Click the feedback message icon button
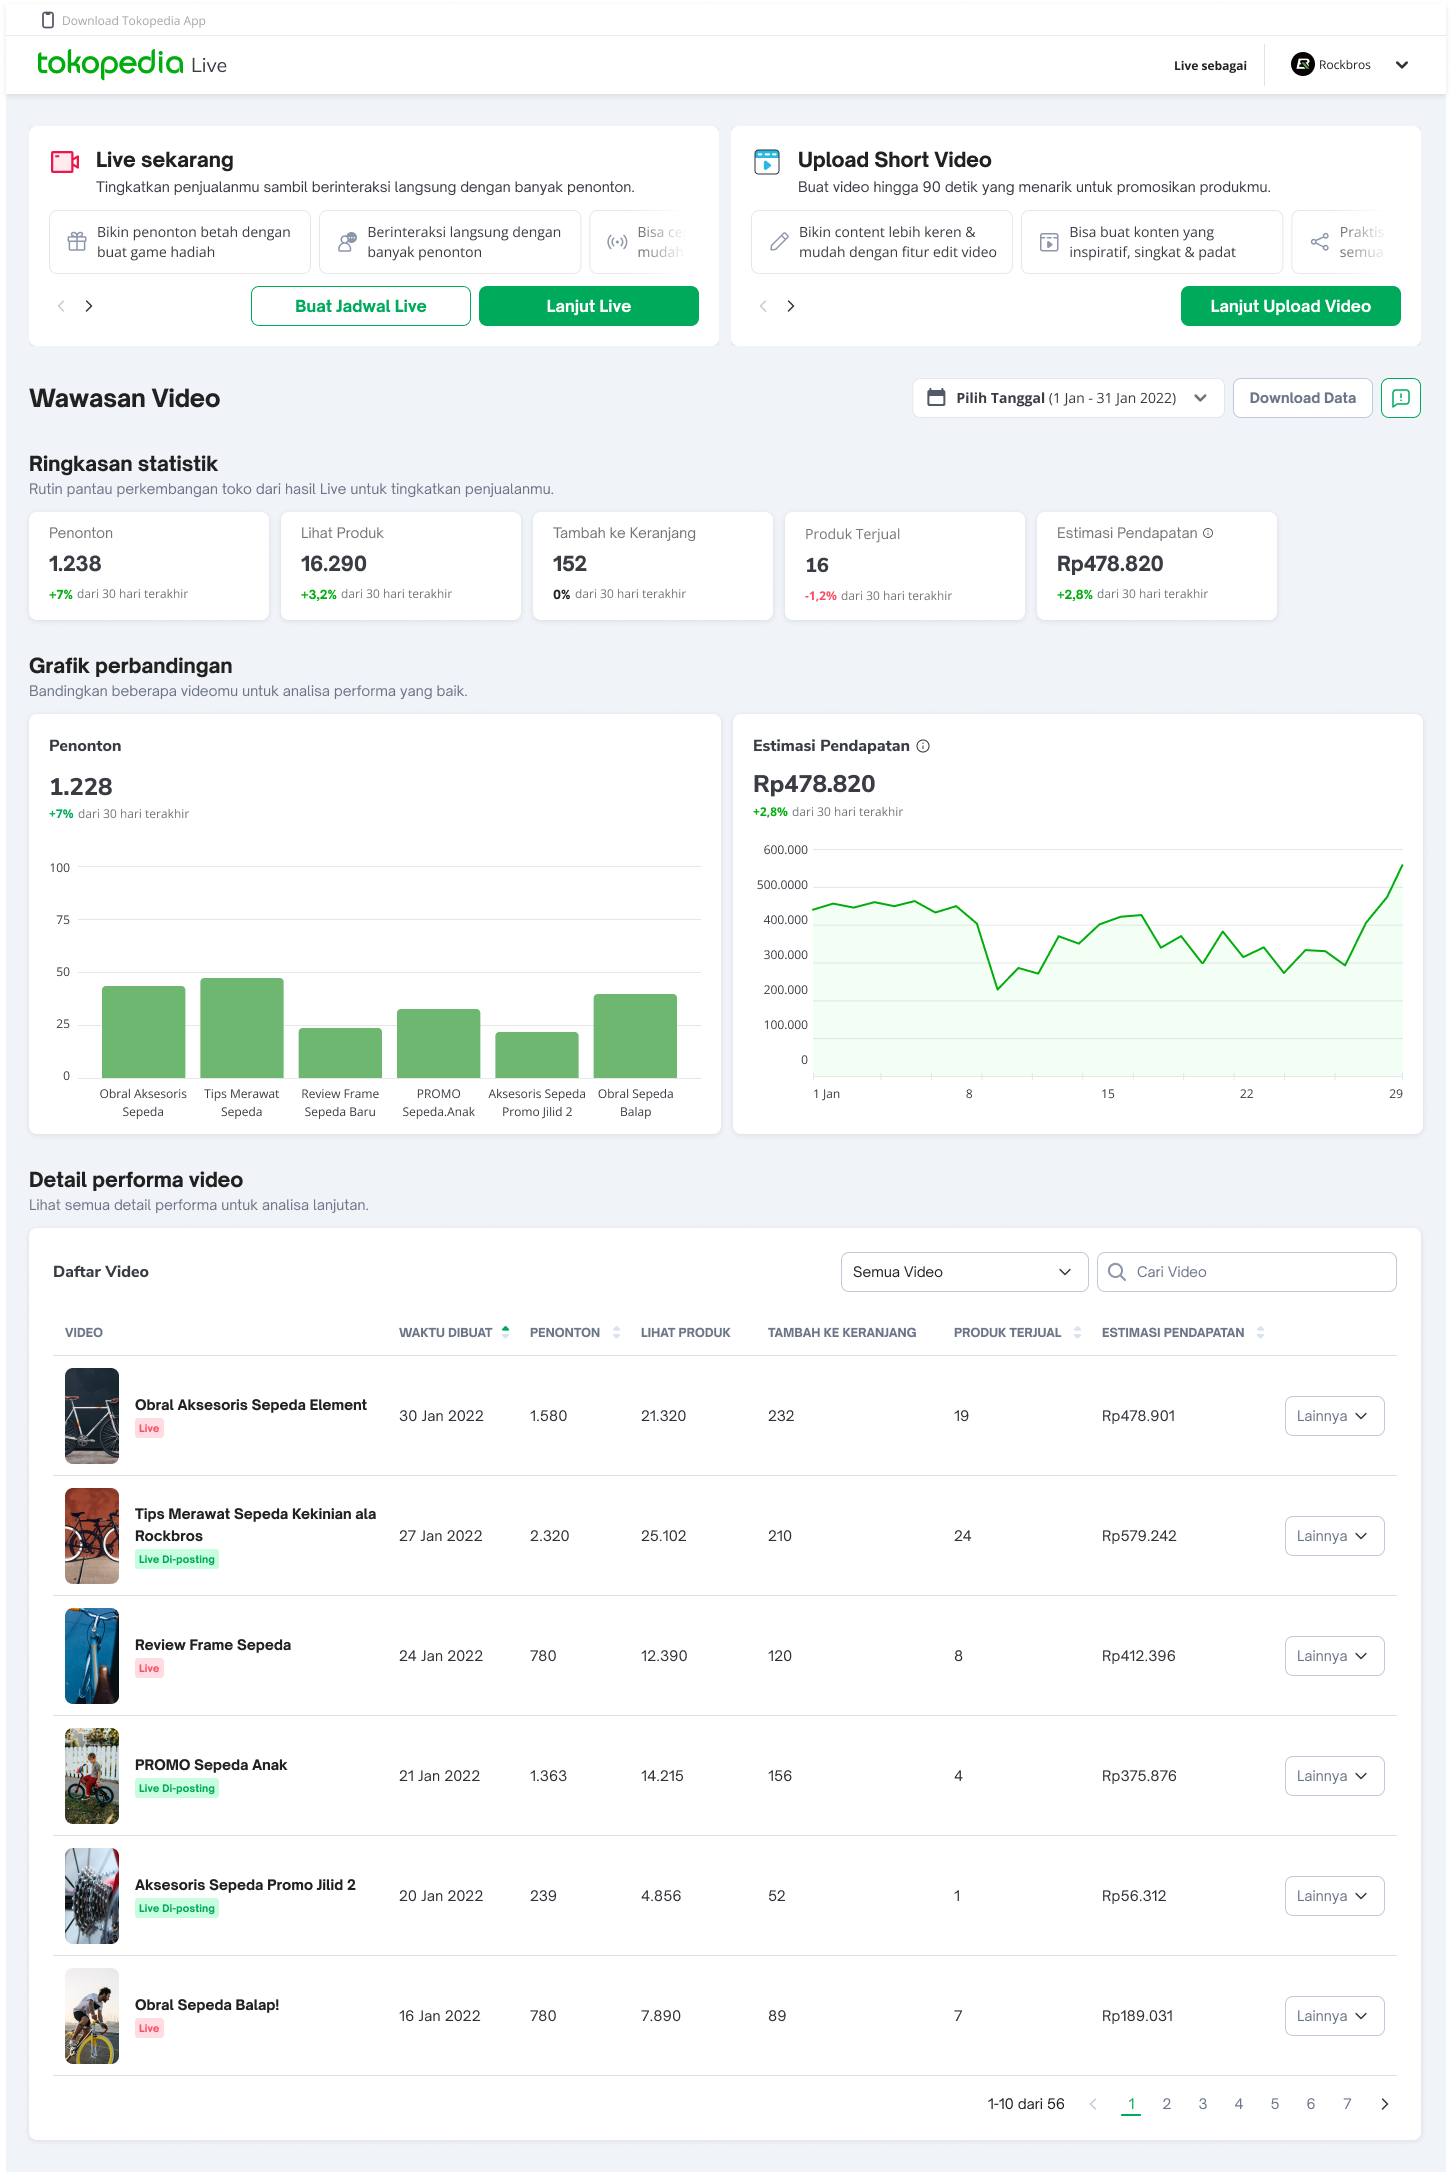 (1400, 398)
